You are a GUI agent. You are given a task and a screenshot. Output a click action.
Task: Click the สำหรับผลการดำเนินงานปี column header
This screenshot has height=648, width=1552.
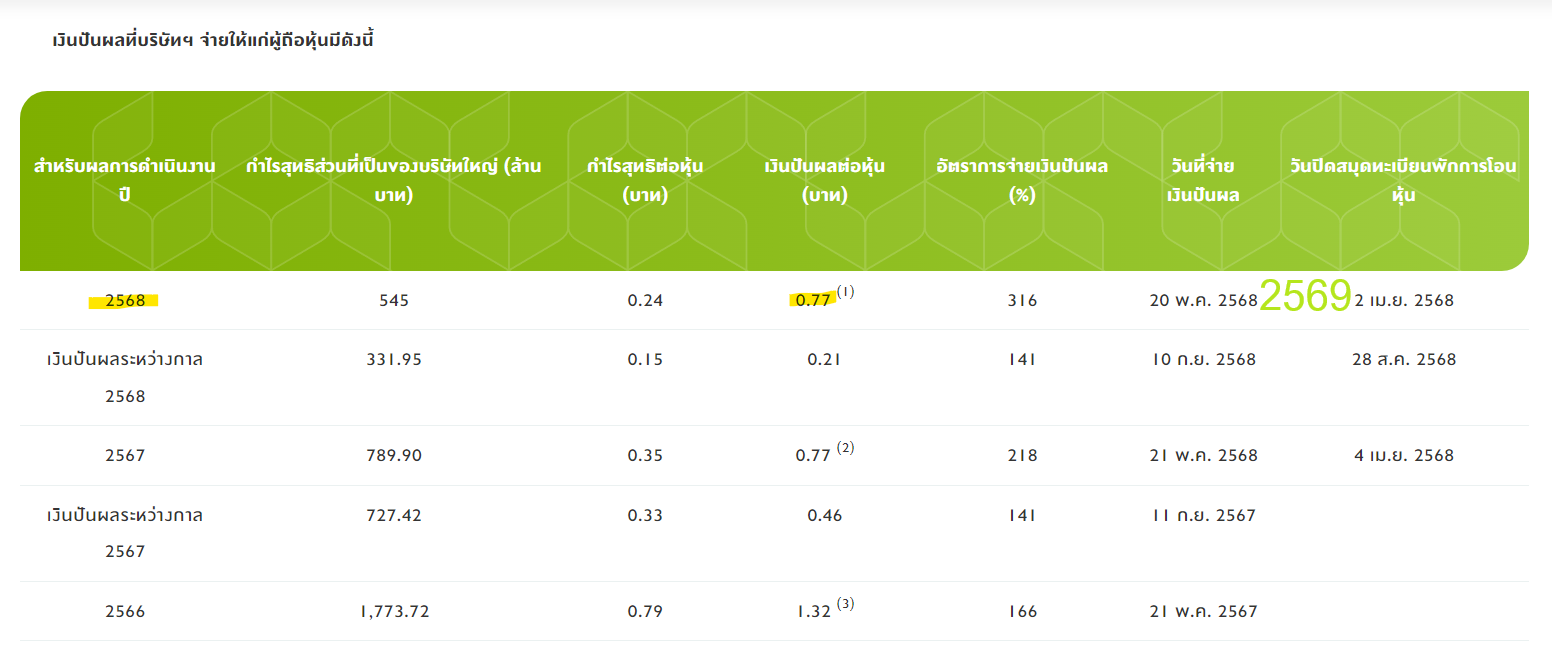(124, 180)
